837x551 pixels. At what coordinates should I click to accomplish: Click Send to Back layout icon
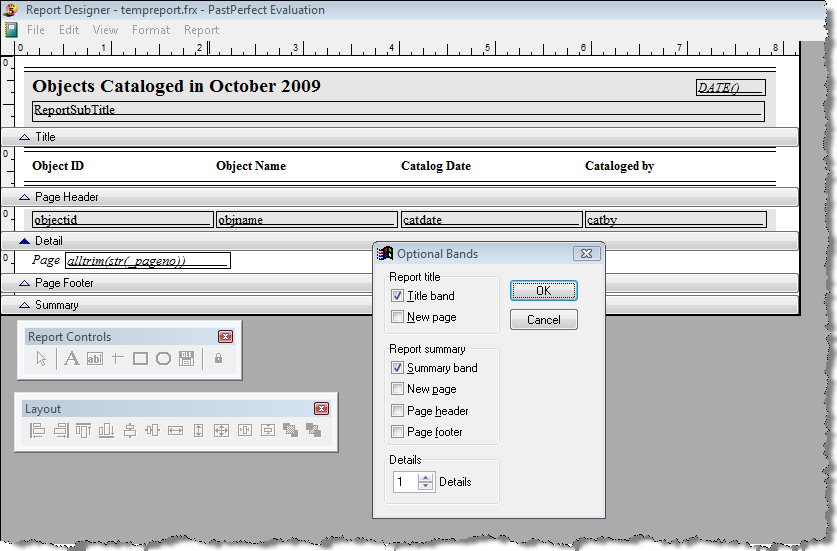tap(314, 430)
